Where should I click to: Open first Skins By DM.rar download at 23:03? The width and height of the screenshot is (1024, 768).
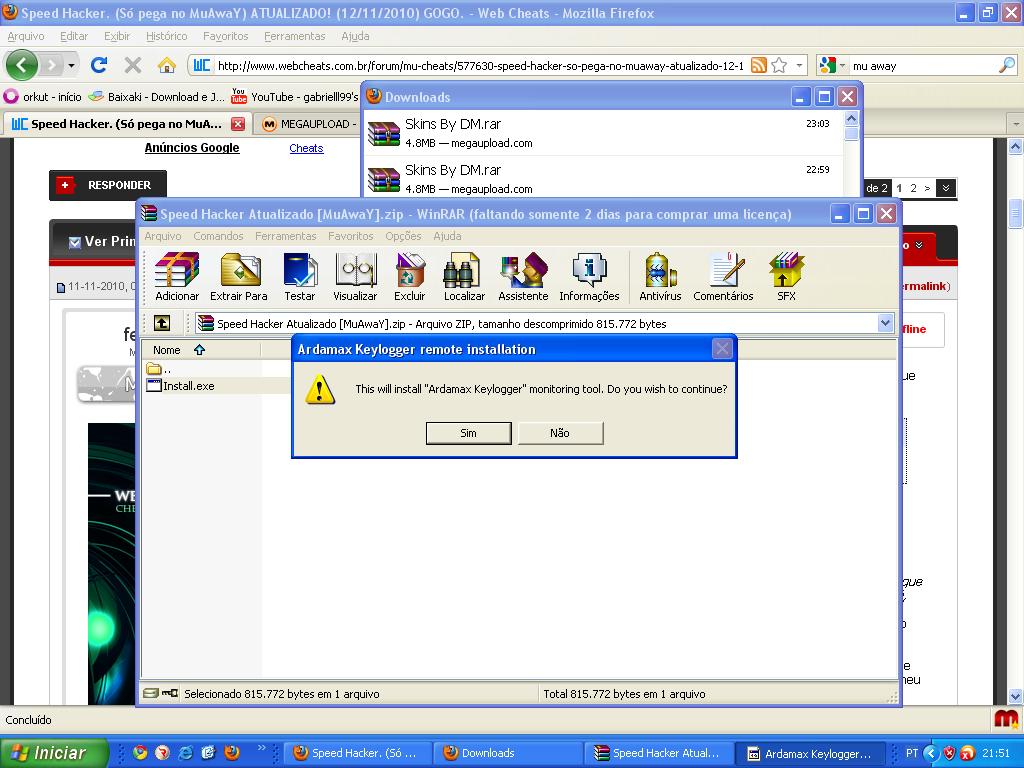point(603,133)
